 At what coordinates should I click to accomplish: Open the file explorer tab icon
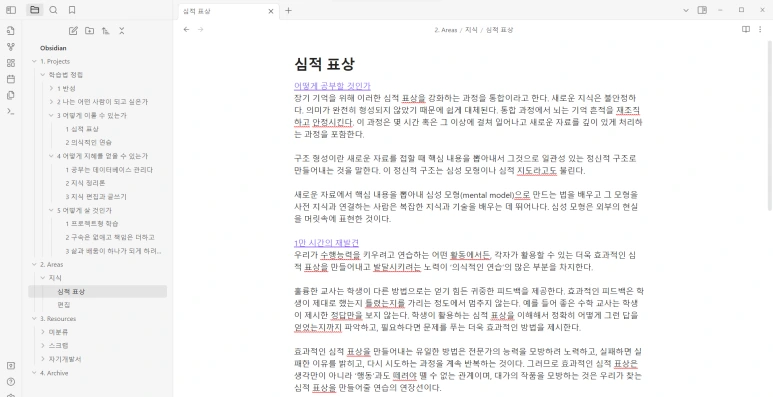click(34, 10)
